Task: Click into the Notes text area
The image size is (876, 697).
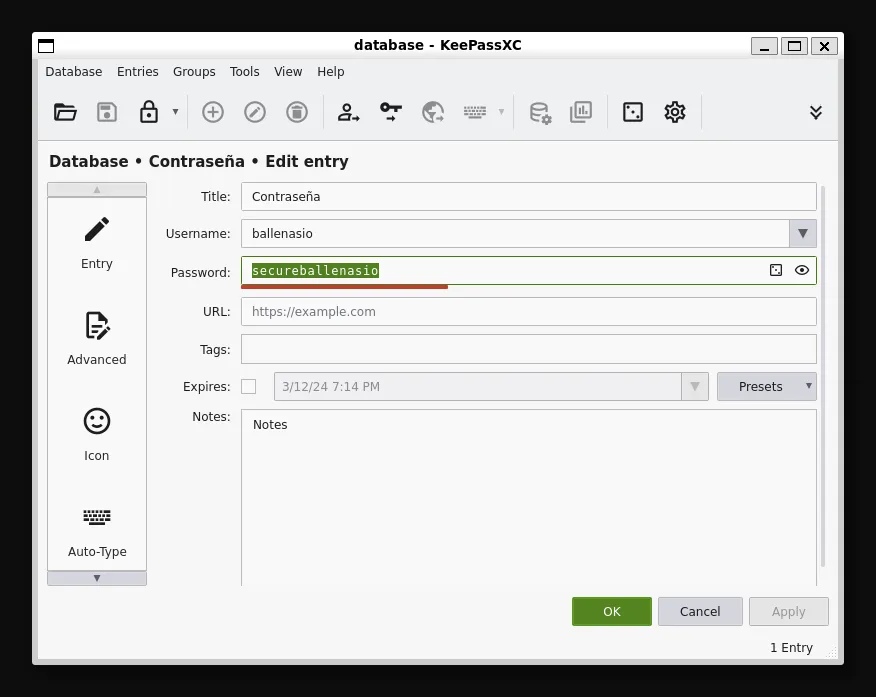Action: pos(529,498)
